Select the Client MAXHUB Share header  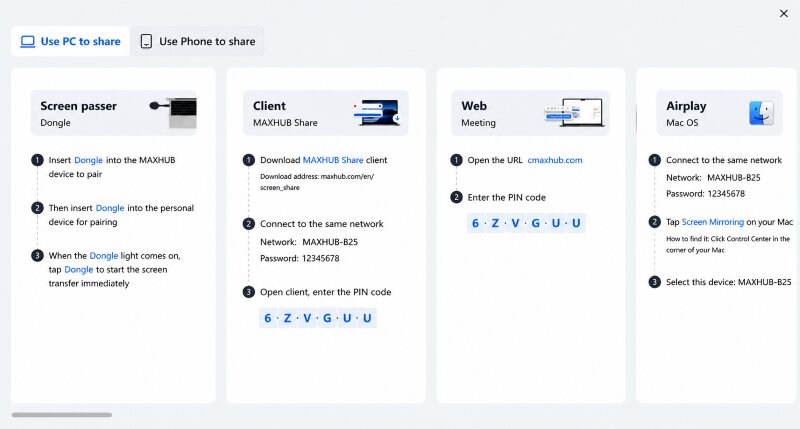coord(326,113)
